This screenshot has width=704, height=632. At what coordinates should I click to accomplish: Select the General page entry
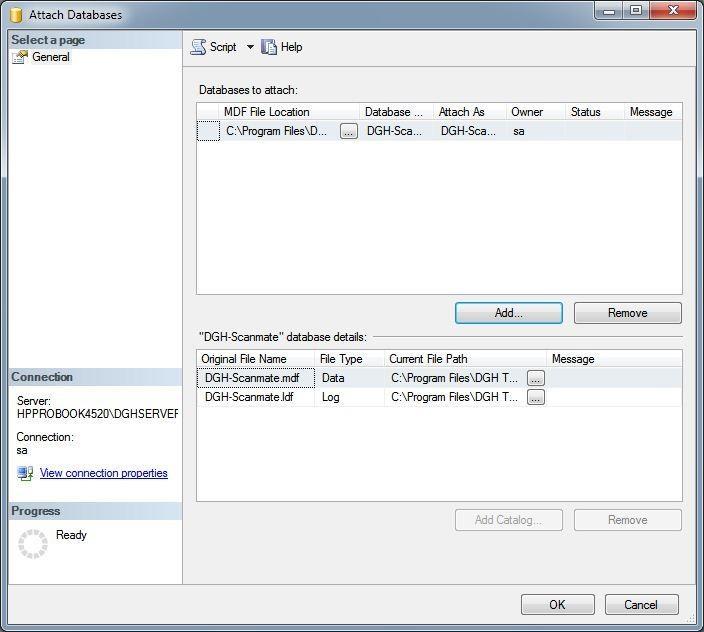(x=51, y=57)
